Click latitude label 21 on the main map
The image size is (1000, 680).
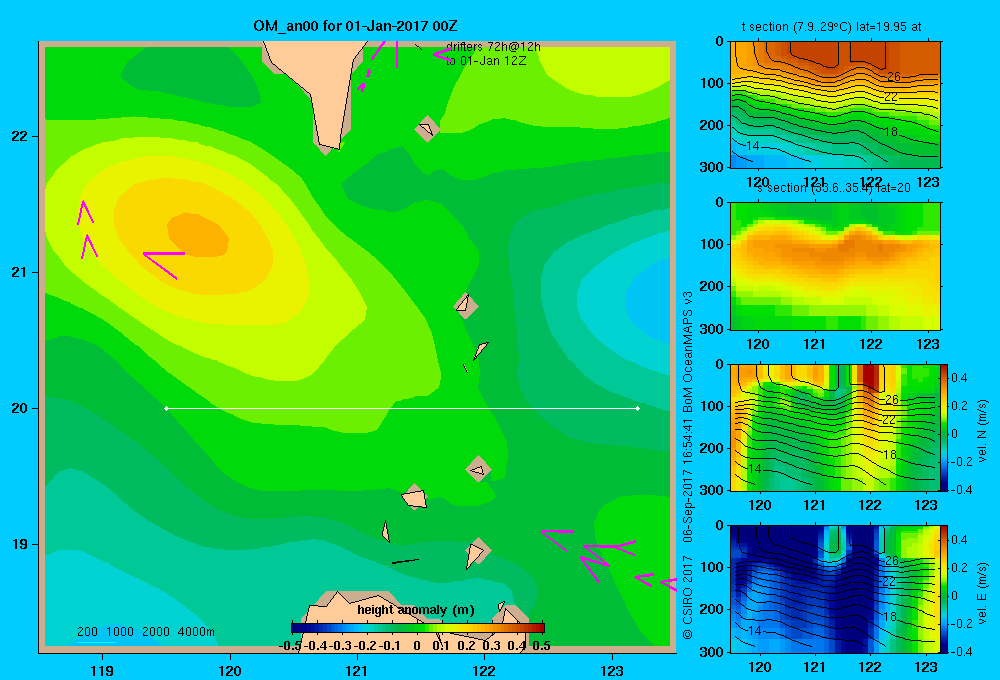click(x=20, y=272)
